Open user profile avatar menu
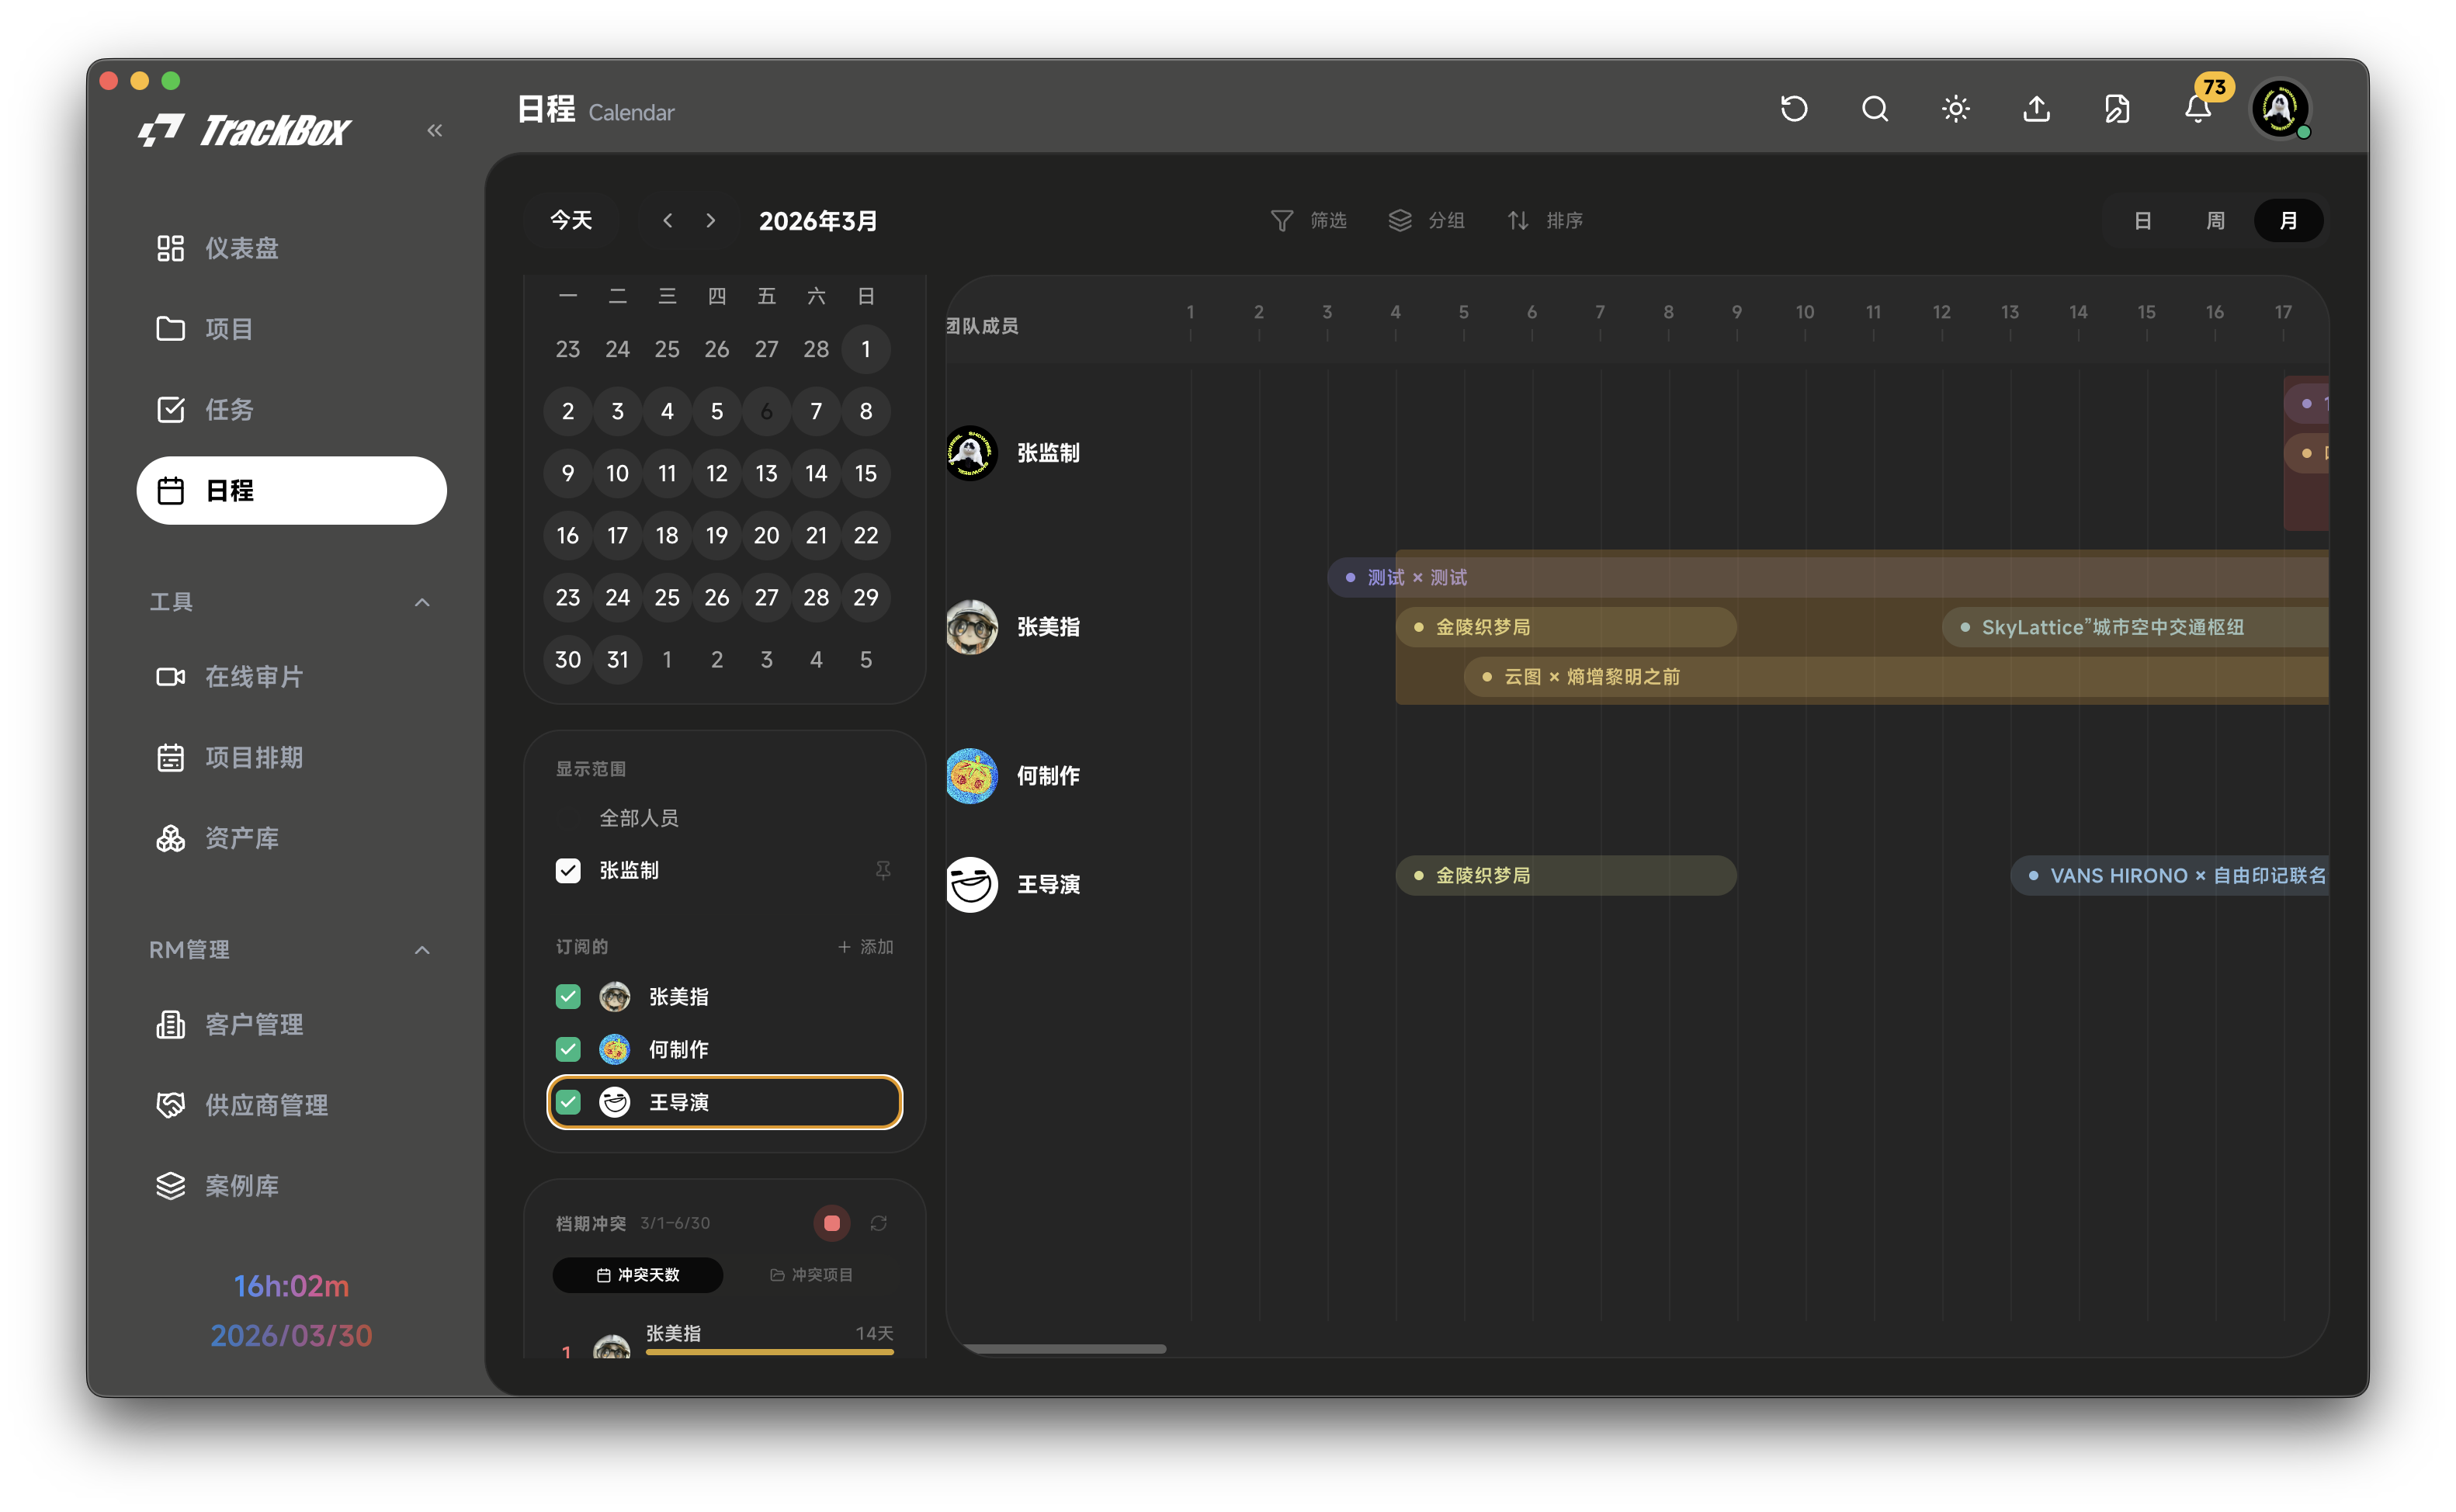 [x=2280, y=109]
